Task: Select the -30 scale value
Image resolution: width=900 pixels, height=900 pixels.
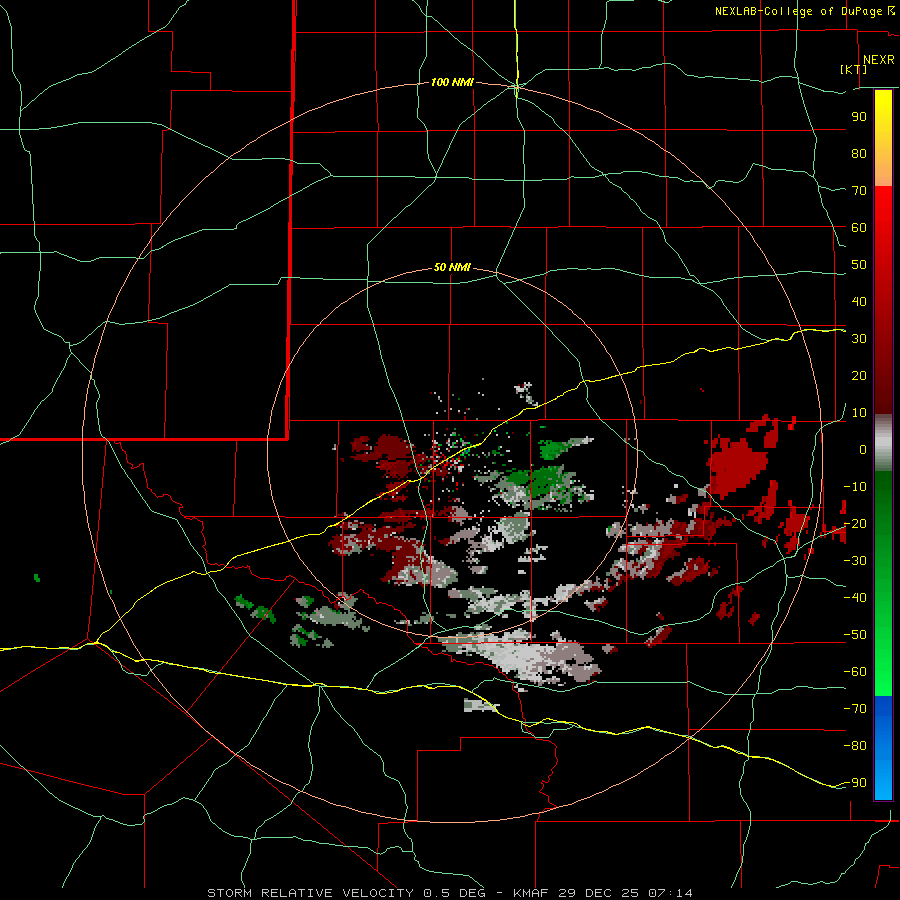Action: (x=855, y=561)
